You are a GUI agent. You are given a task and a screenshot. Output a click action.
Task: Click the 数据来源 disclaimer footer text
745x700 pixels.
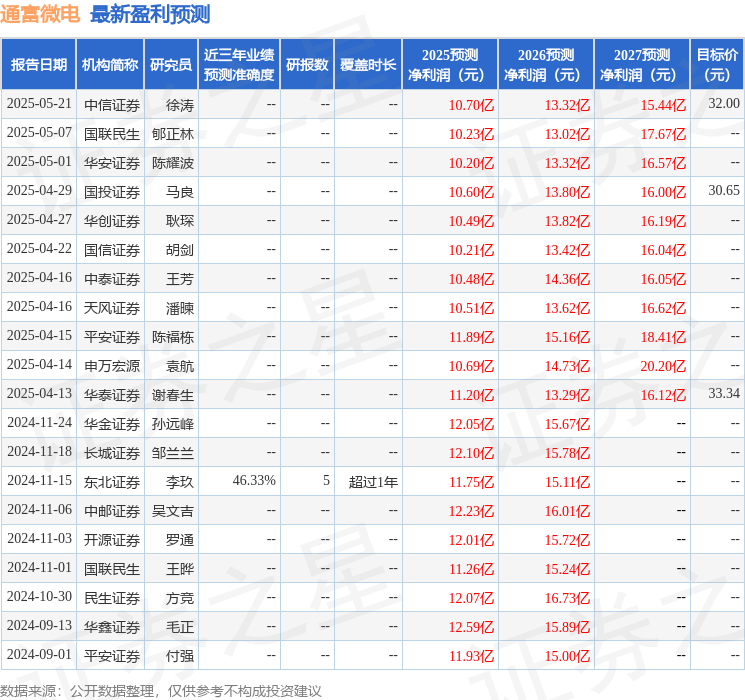point(161,690)
